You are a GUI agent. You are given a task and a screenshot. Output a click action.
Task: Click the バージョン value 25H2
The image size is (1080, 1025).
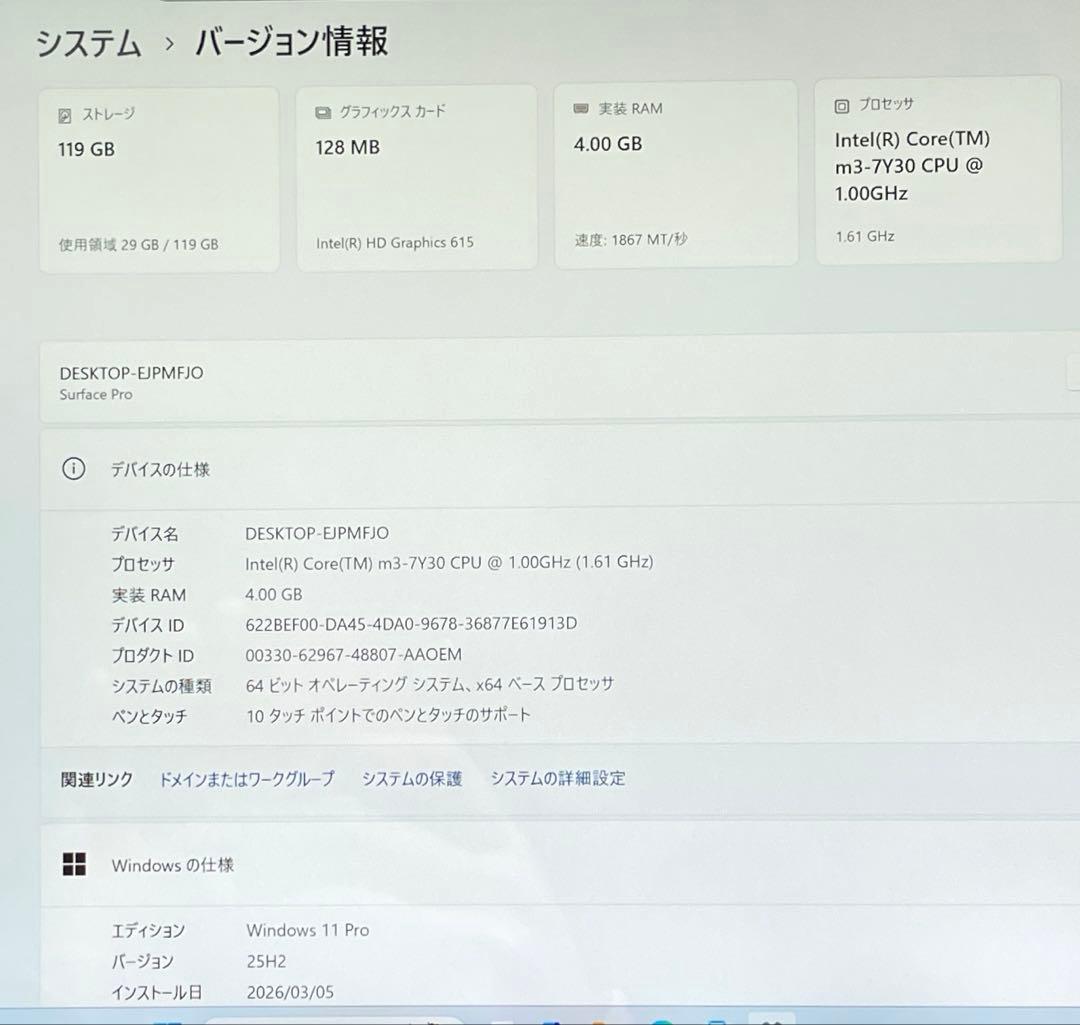(266, 961)
